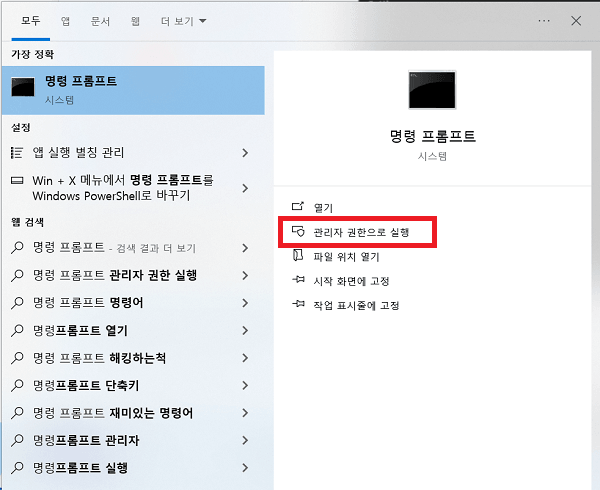Click search icon beside 명령프롬프트 실행
600x490 pixels.
tap(17, 468)
